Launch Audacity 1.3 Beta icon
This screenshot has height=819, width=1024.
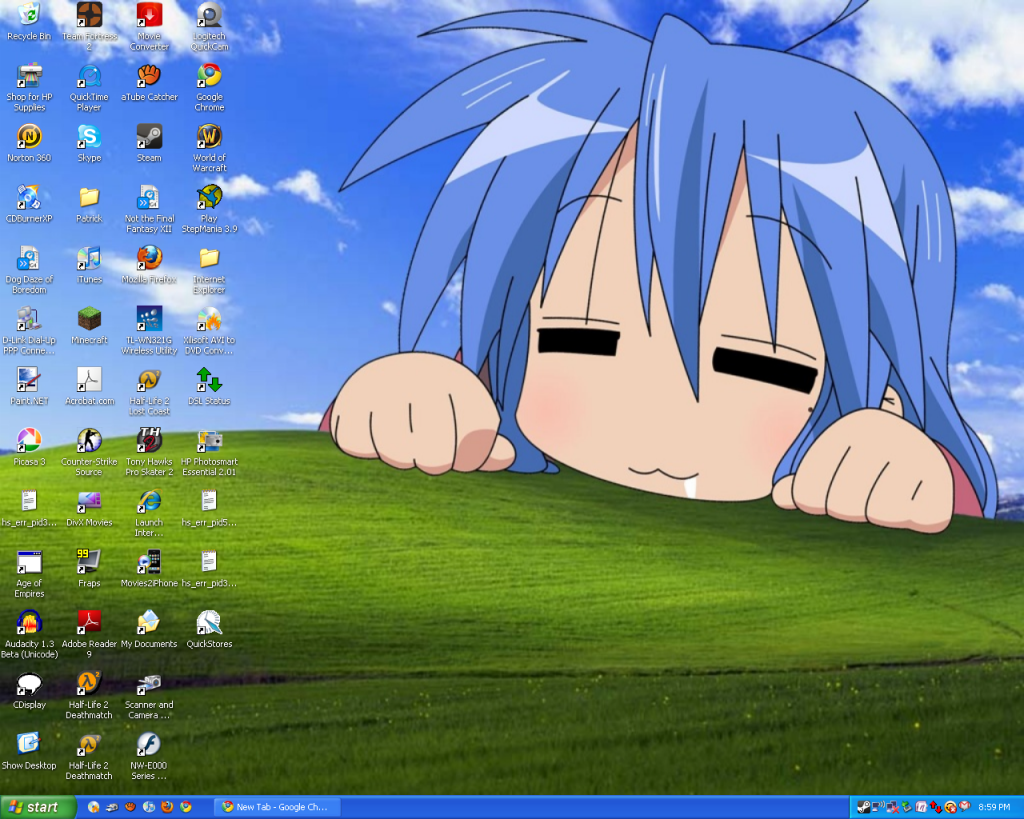(x=29, y=634)
